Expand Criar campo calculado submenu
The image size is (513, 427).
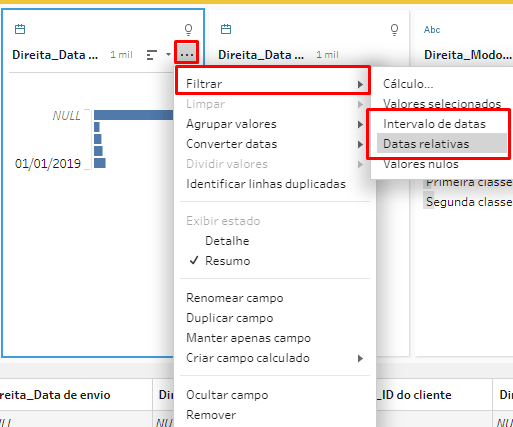point(275,358)
